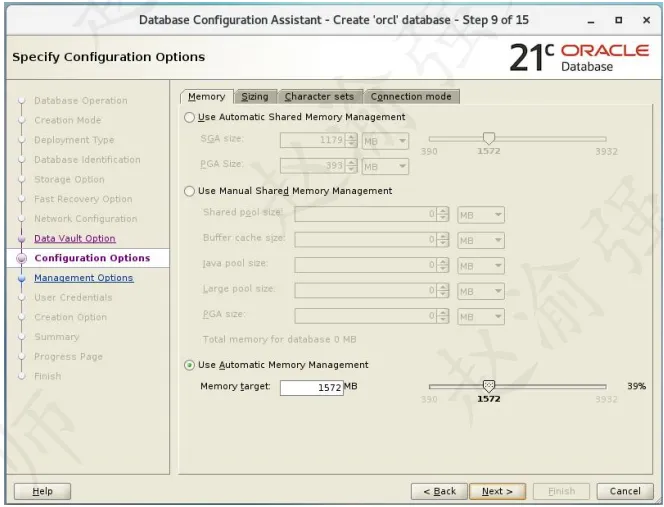Click the Summary step
Image resolution: width=664 pixels, height=507 pixels.
tap(57, 337)
